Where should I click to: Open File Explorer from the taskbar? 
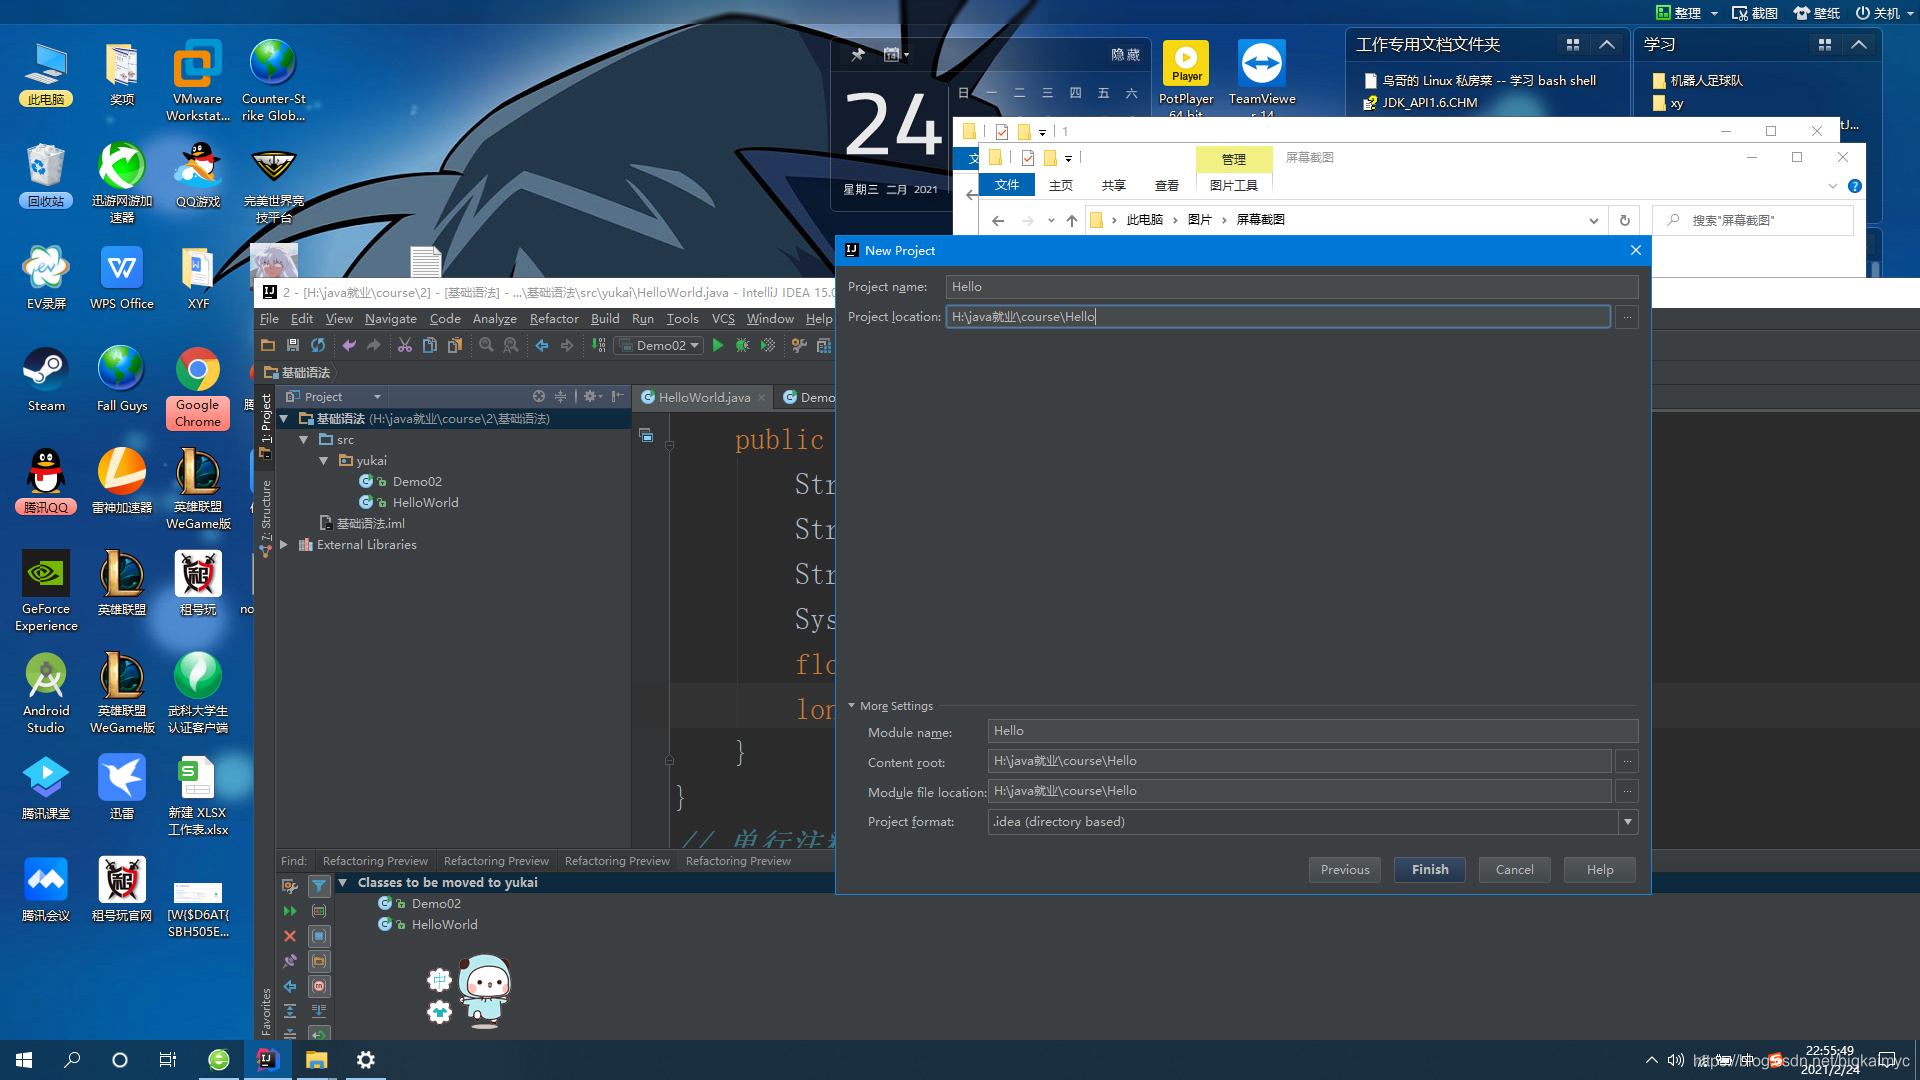316,1060
